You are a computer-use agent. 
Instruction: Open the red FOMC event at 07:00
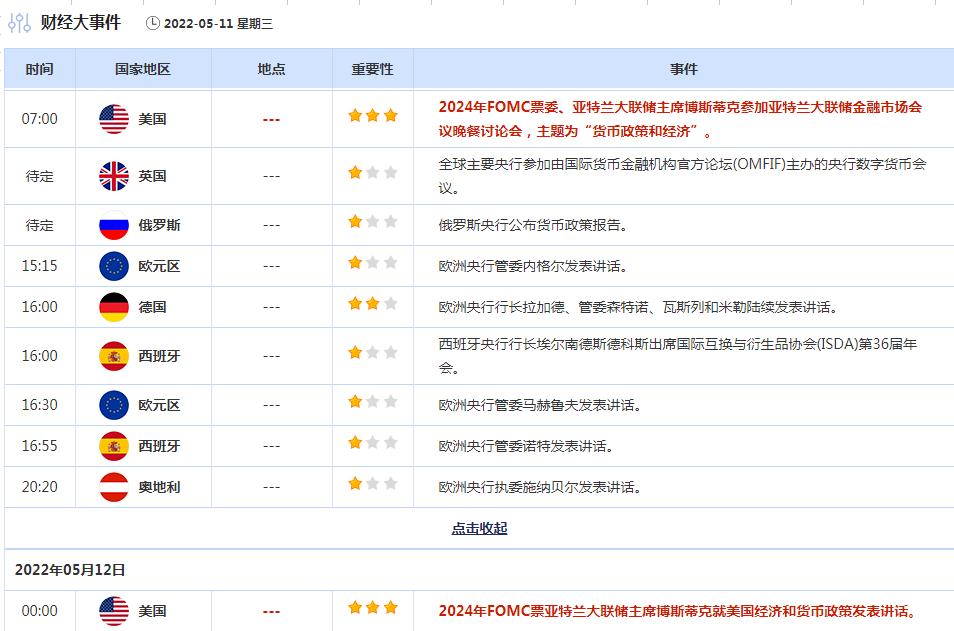click(680, 119)
